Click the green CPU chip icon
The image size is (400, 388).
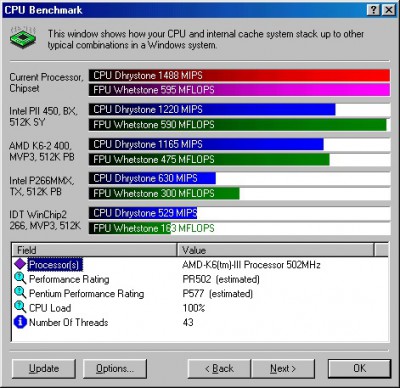pos(23,37)
